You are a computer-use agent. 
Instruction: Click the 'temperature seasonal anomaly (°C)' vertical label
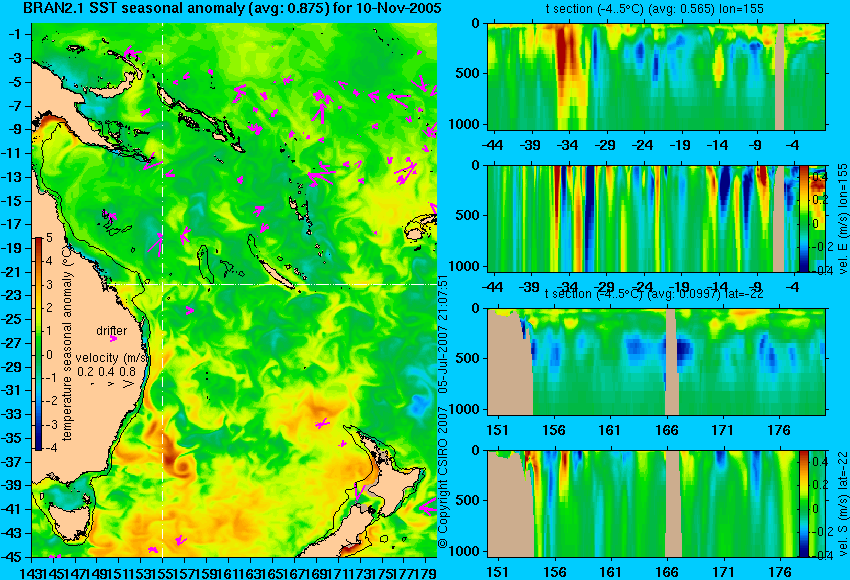tap(67, 343)
